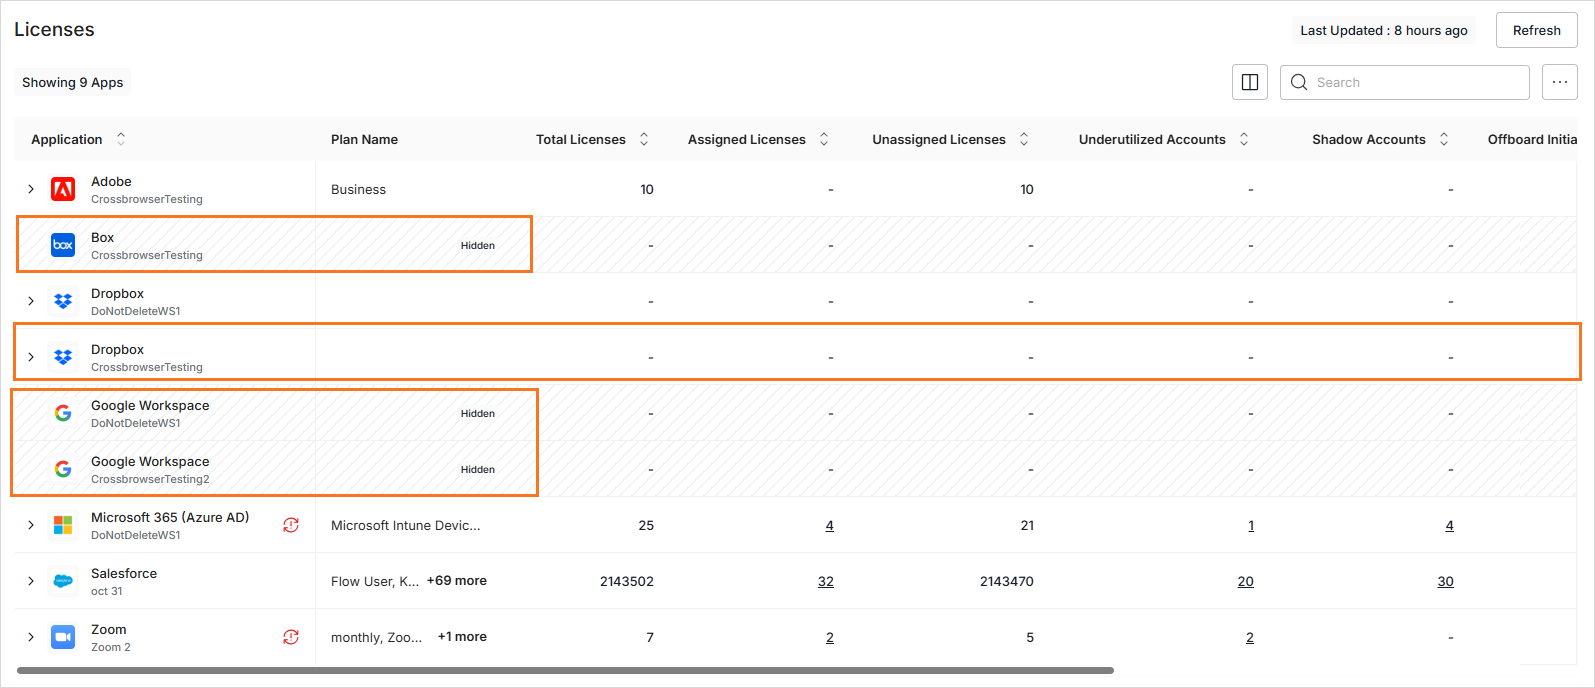The image size is (1595, 688).
Task: Click Salesforce instance name oct 31
Action: point(107,591)
